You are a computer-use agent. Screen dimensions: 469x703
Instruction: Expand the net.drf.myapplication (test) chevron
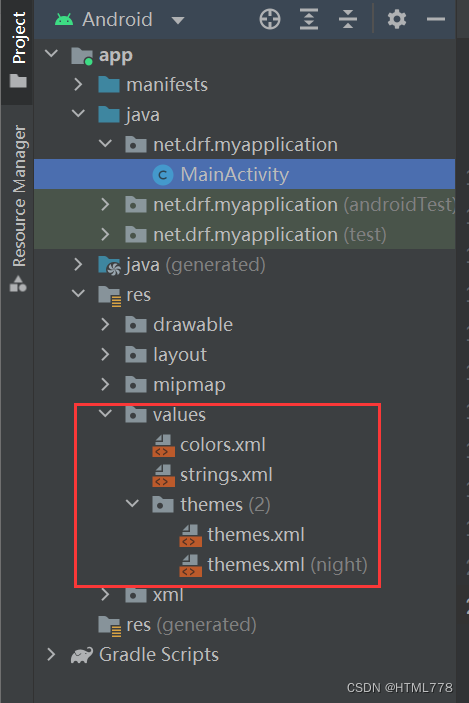coord(105,234)
